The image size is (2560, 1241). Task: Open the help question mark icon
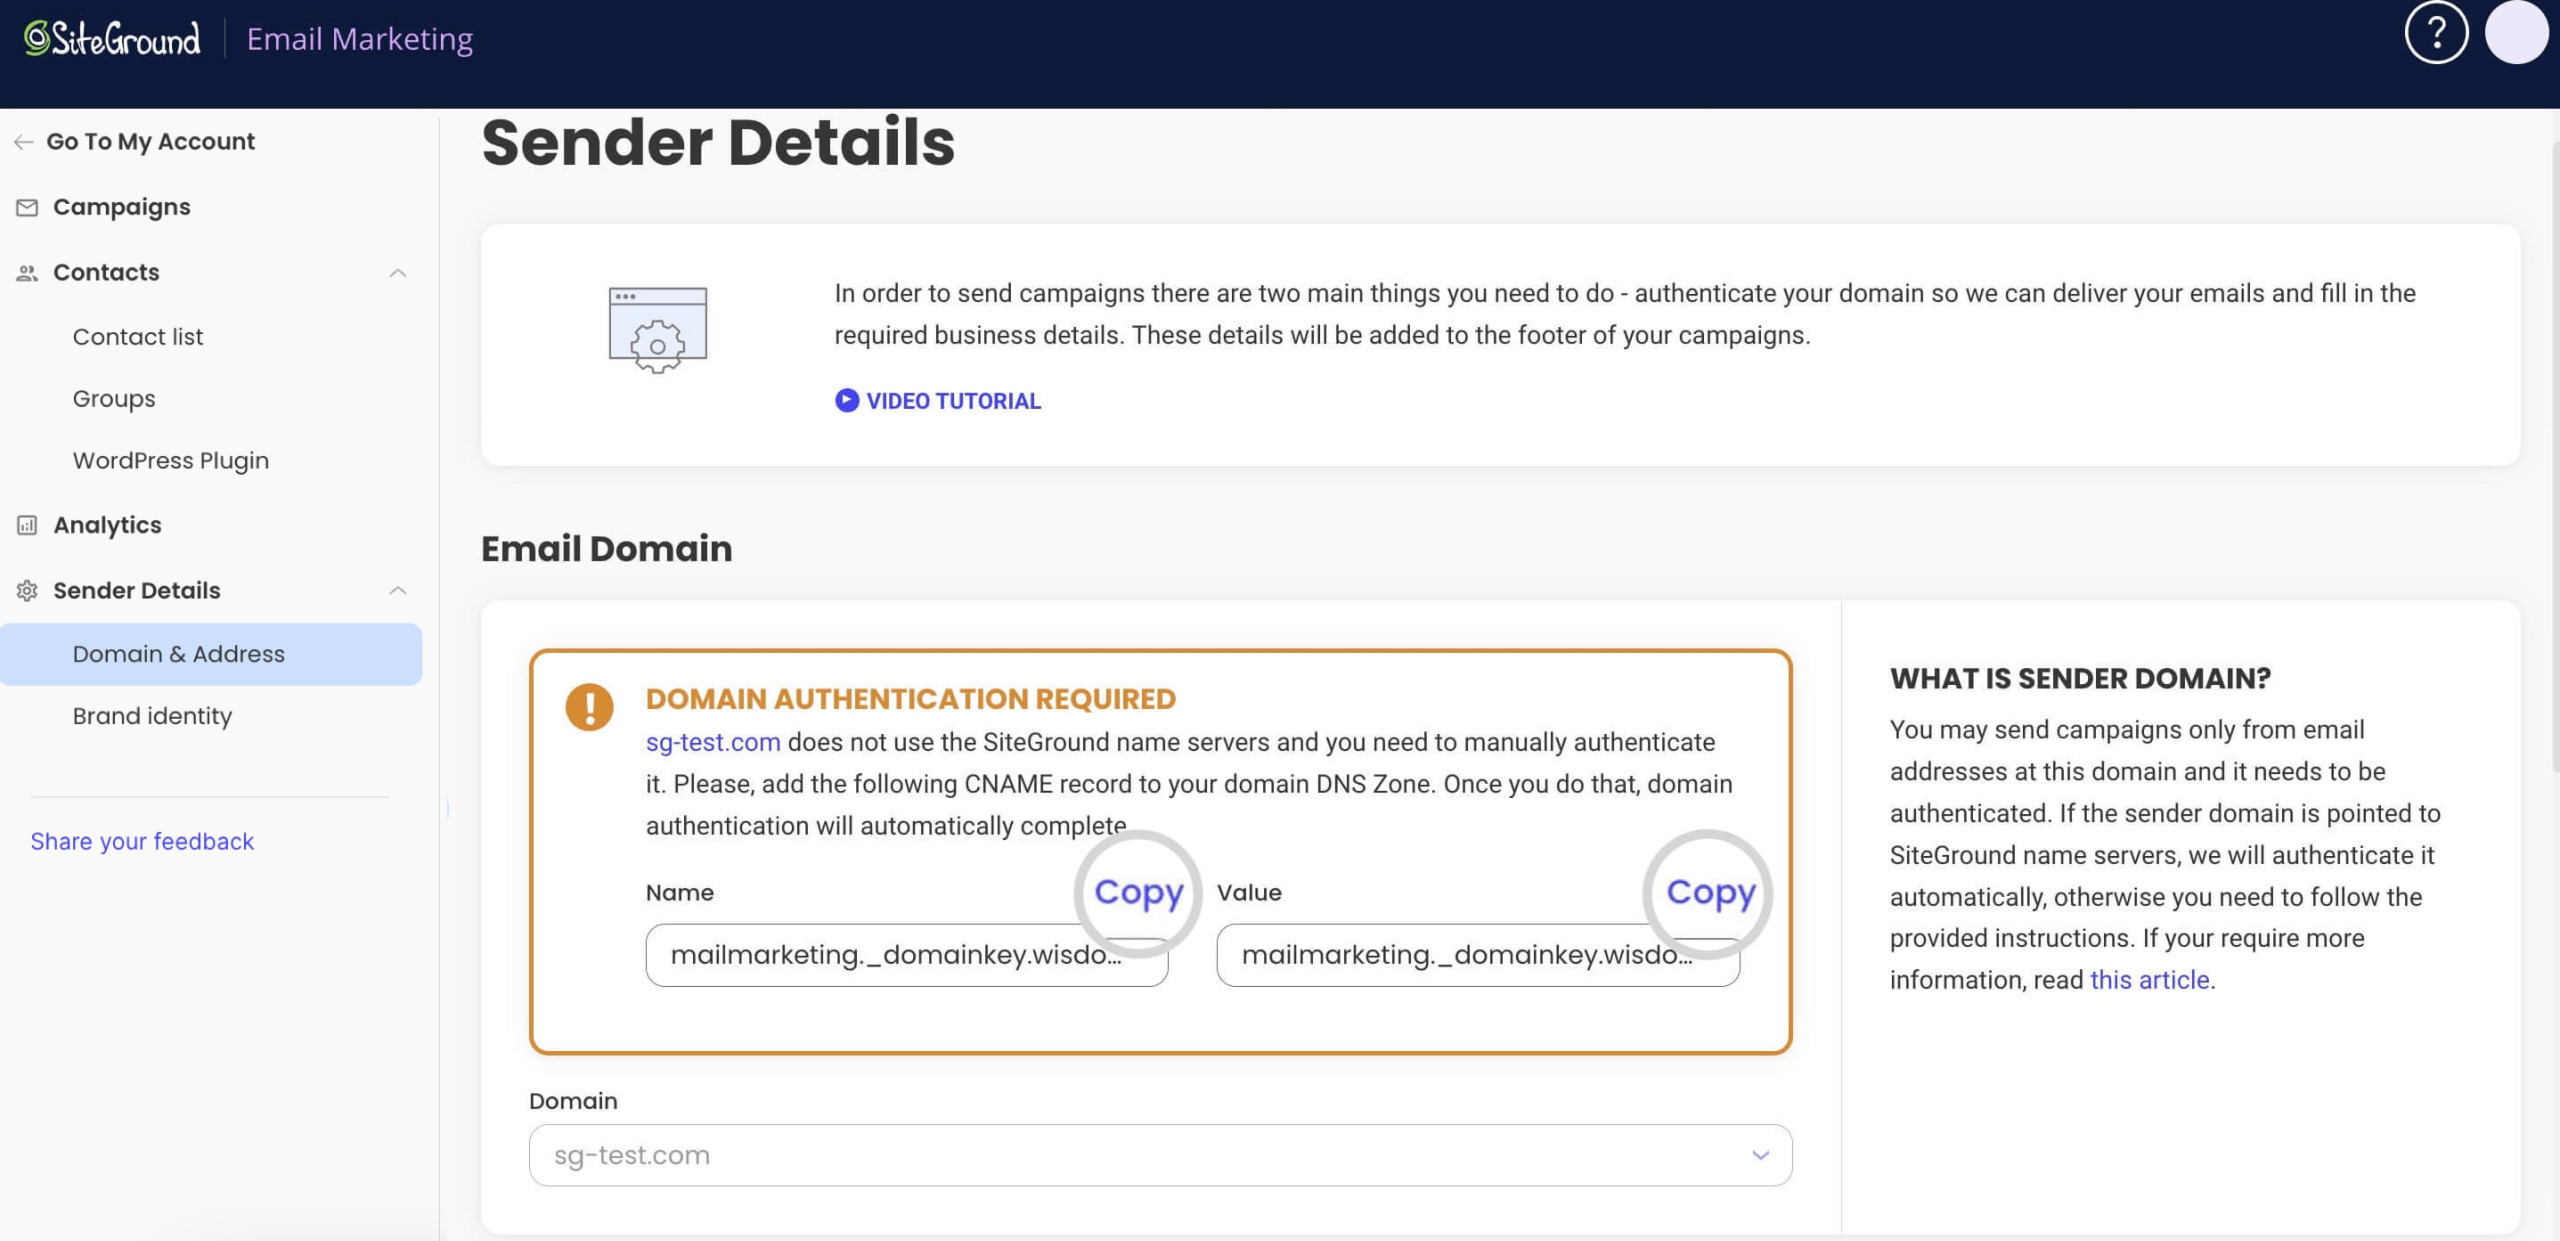click(x=2436, y=33)
